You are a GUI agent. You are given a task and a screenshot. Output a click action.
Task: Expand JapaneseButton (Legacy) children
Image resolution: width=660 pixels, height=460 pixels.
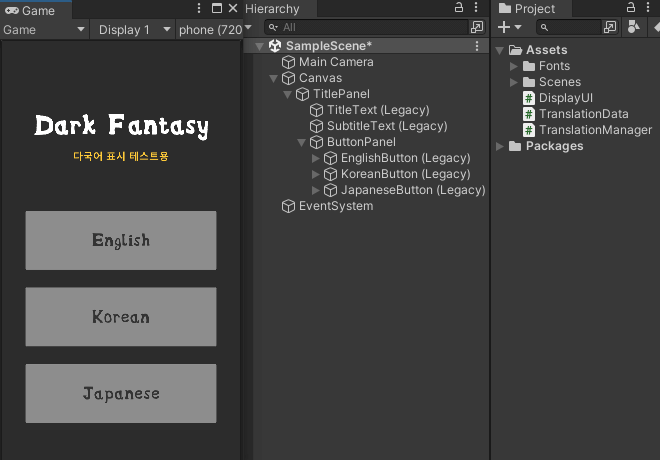[x=316, y=190]
